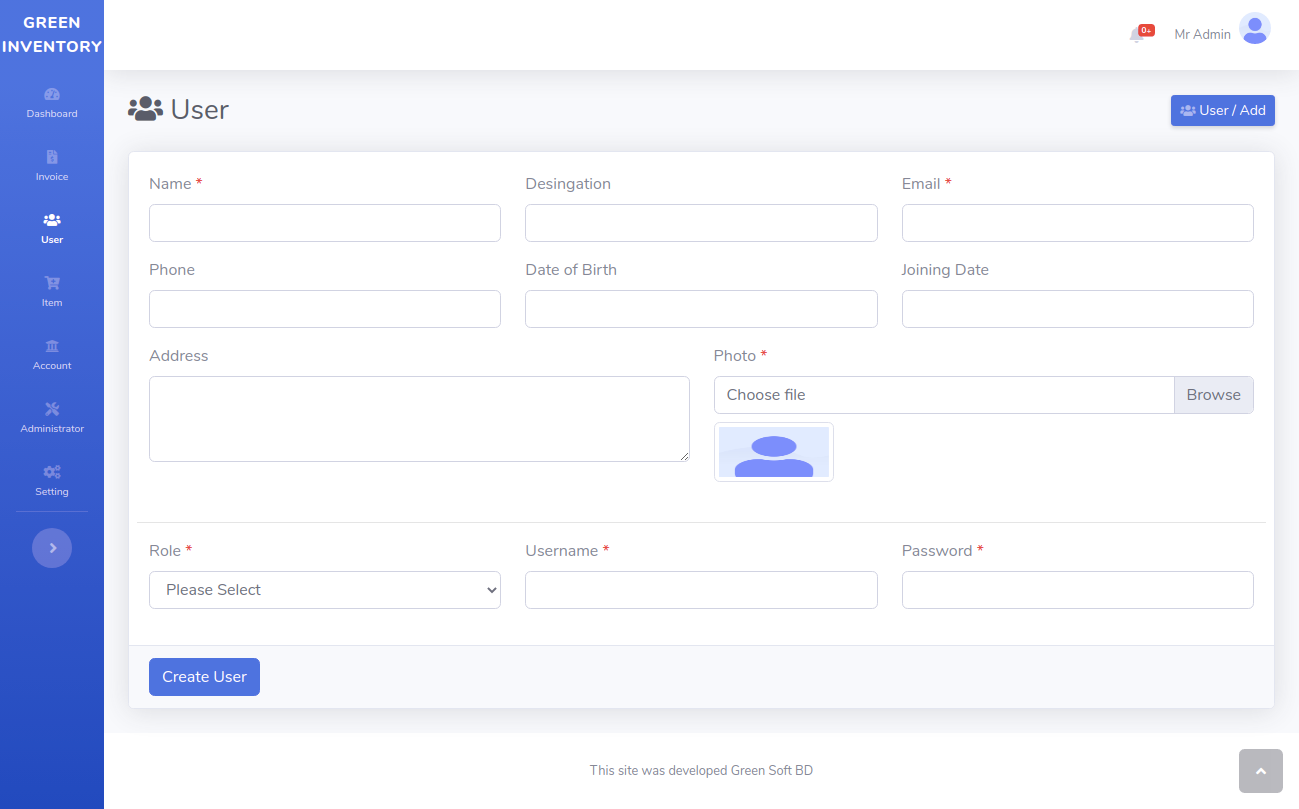Click the scroll-to-top arrow button
1299x809 pixels.
pos(1260,771)
